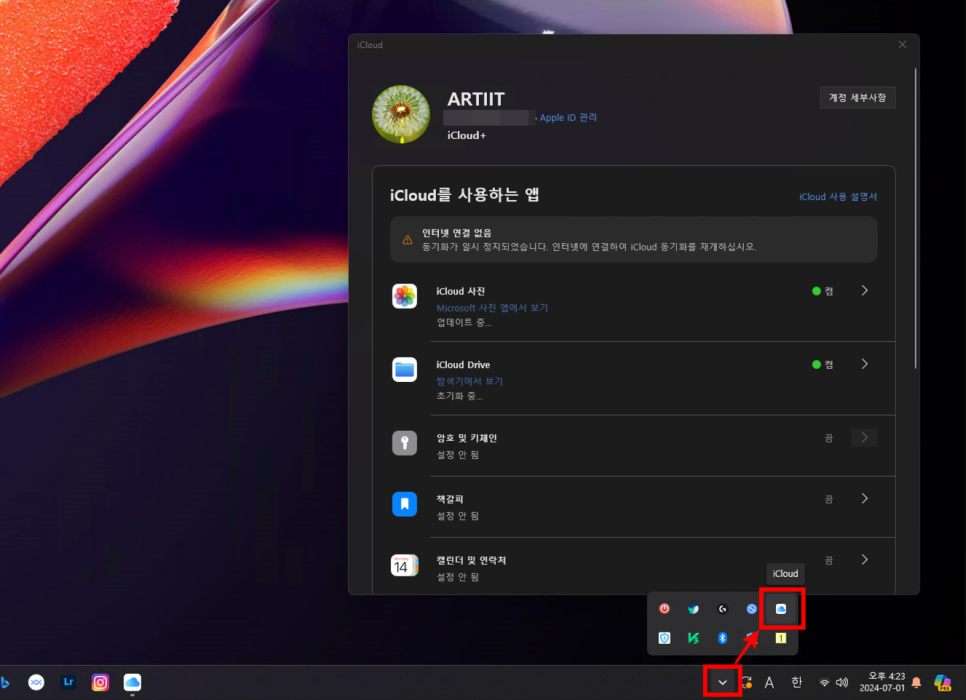Expand the 책갈피 row chevron
966x700 pixels.
(864, 498)
